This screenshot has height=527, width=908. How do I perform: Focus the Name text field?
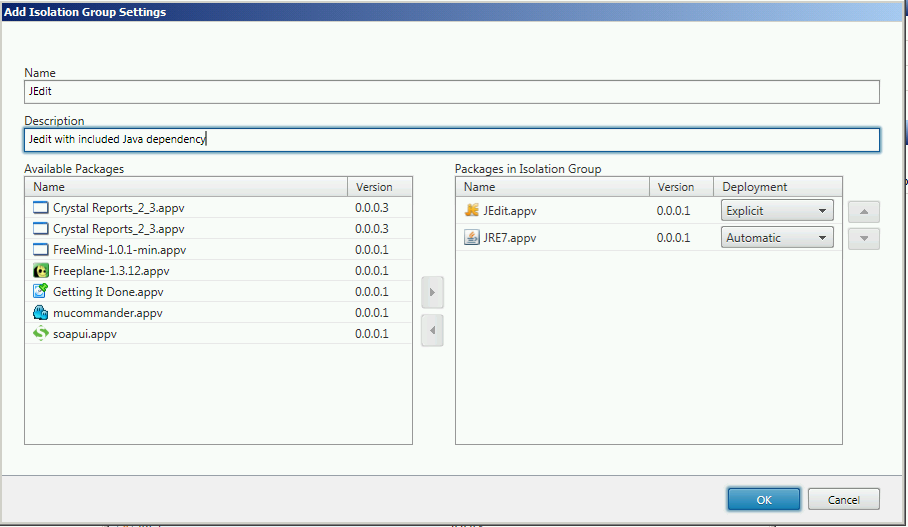[452, 92]
